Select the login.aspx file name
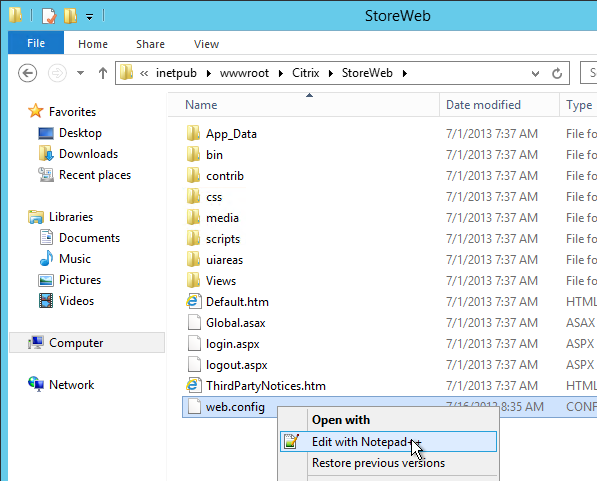 coord(233,344)
